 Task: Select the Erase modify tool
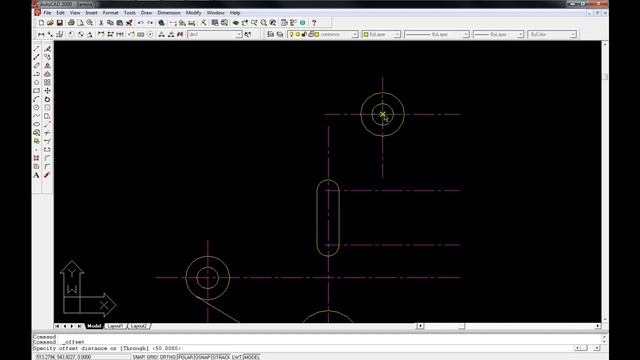point(47,49)
